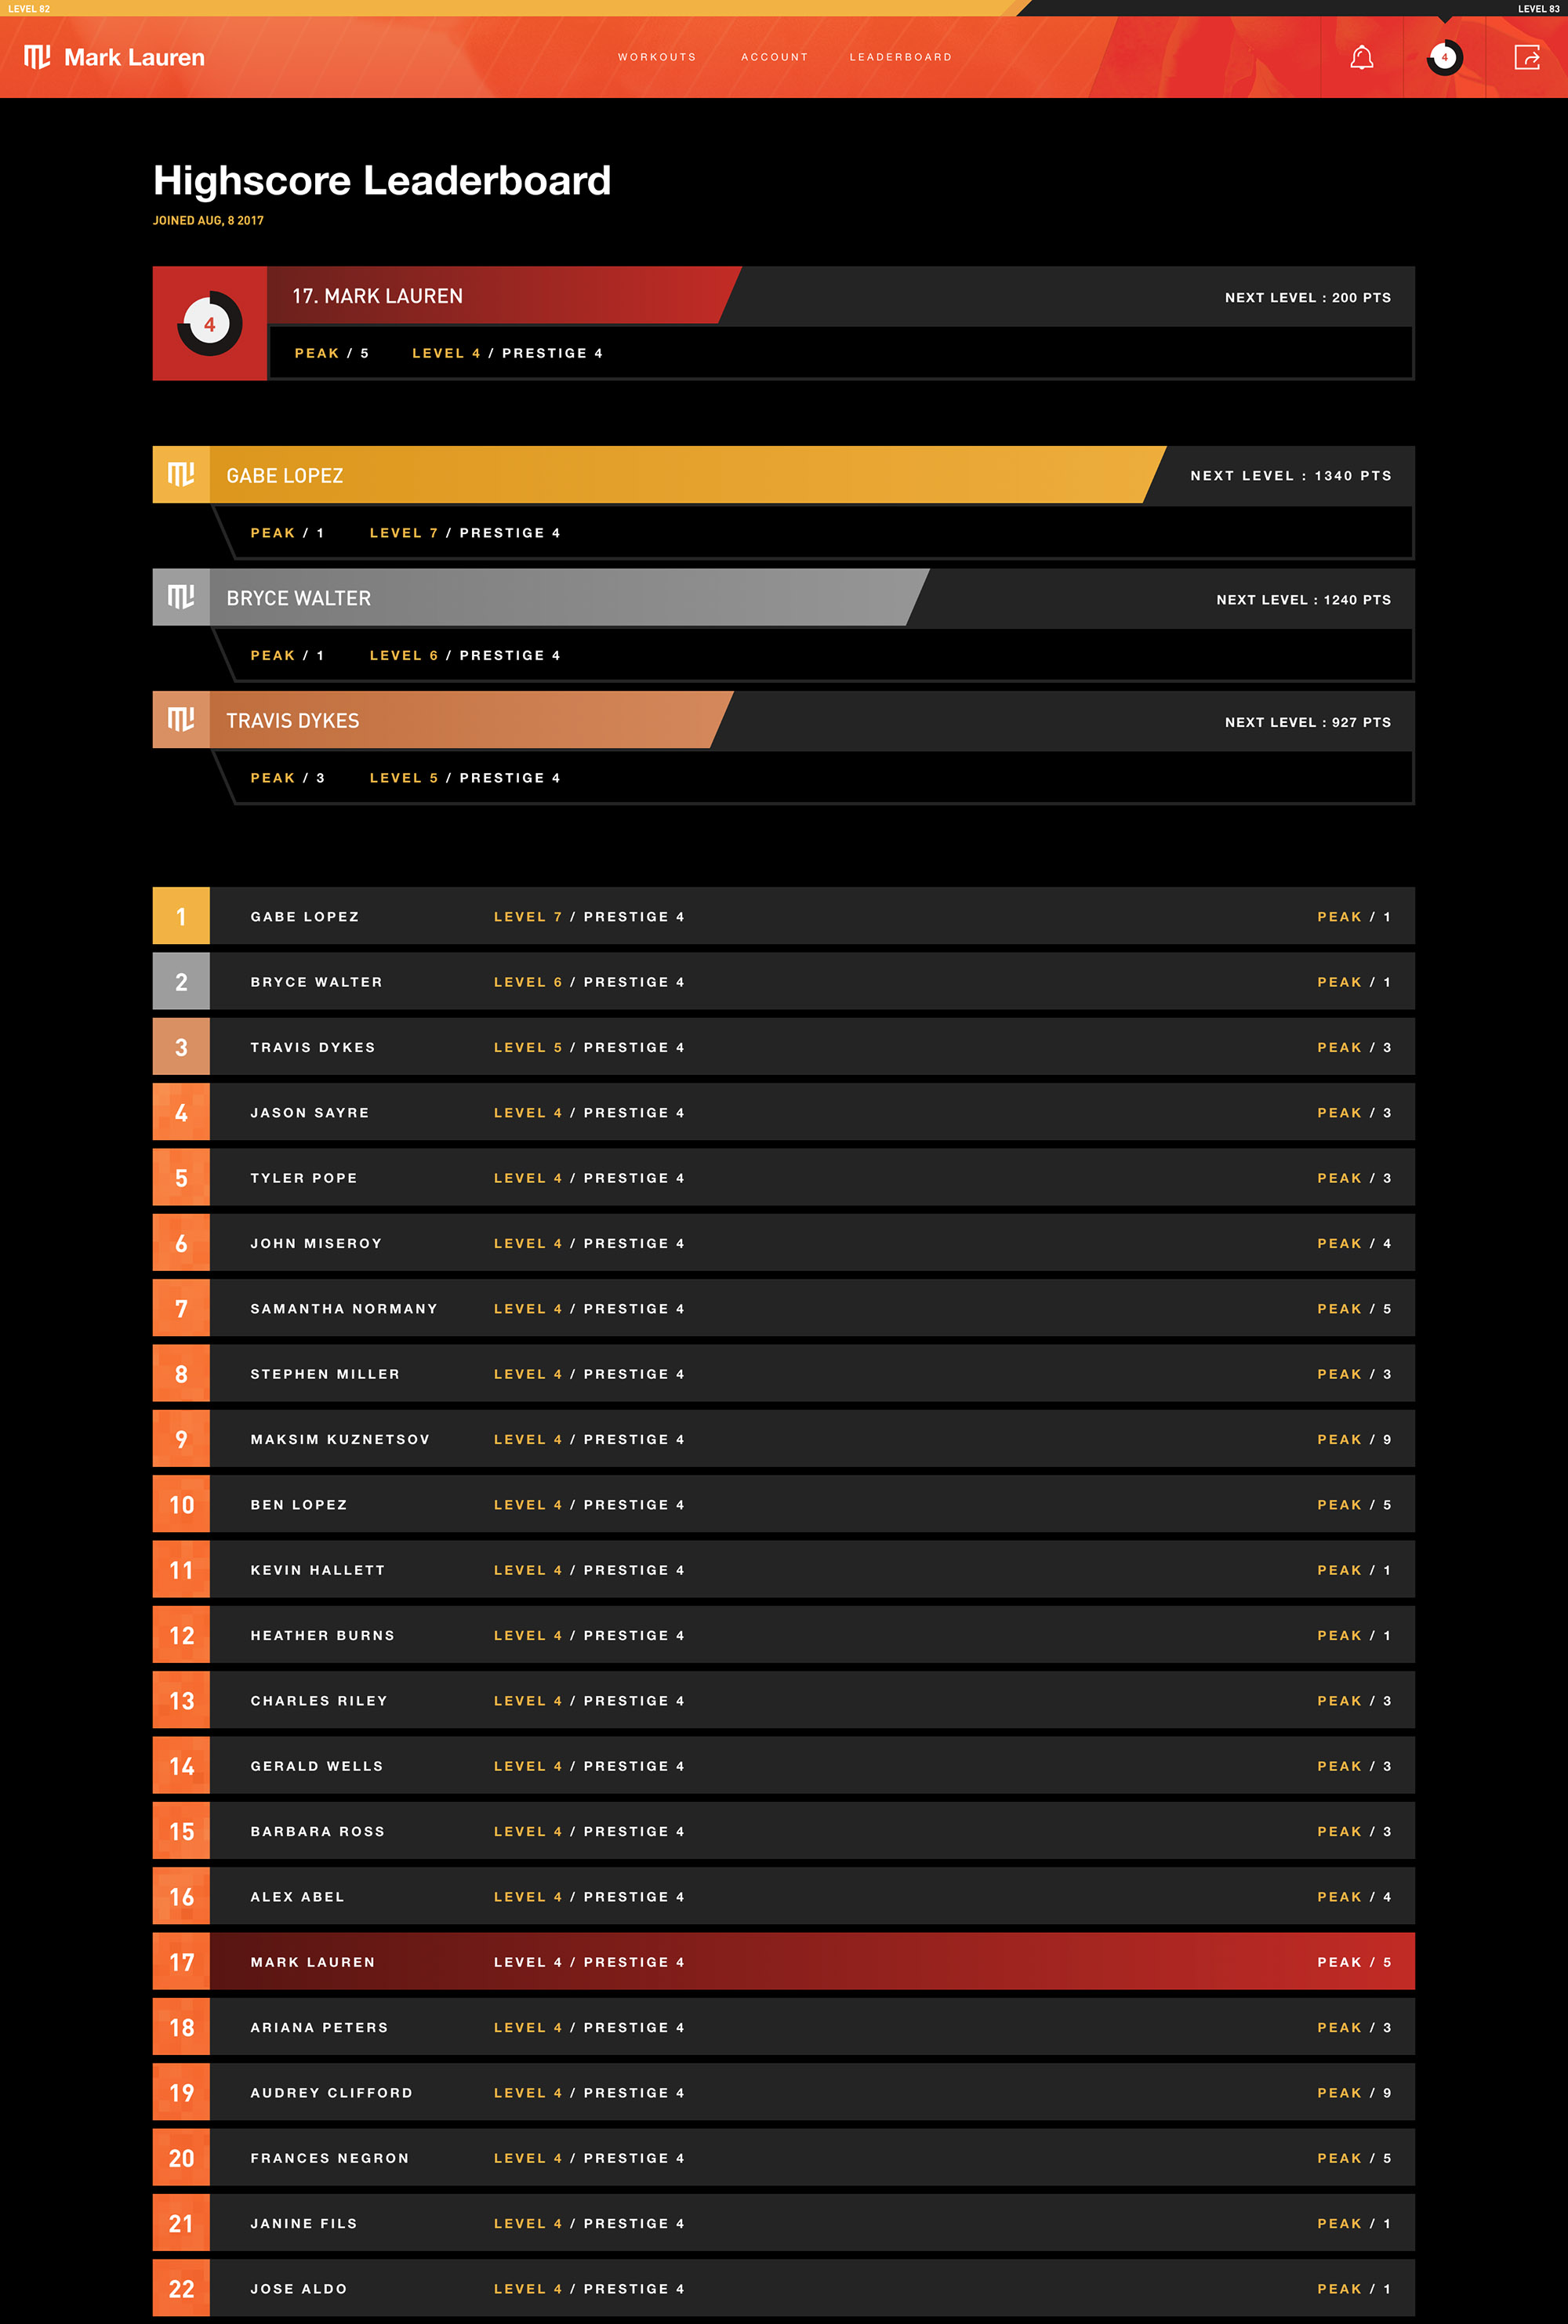Viewport: 1568px width, 2324px height.
Task: Click the Highscore Leaderboard heading
Action: click(382, 181)
